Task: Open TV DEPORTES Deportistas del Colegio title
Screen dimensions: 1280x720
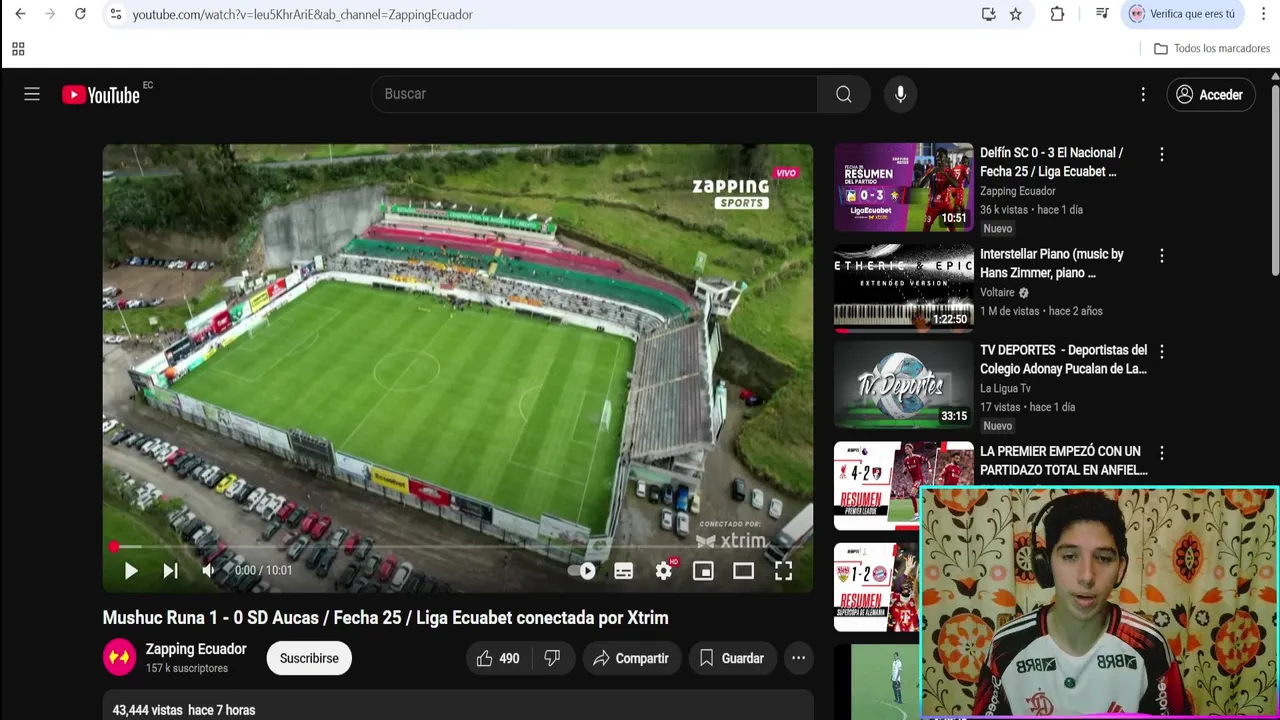Action: [x=1063, y=359]
